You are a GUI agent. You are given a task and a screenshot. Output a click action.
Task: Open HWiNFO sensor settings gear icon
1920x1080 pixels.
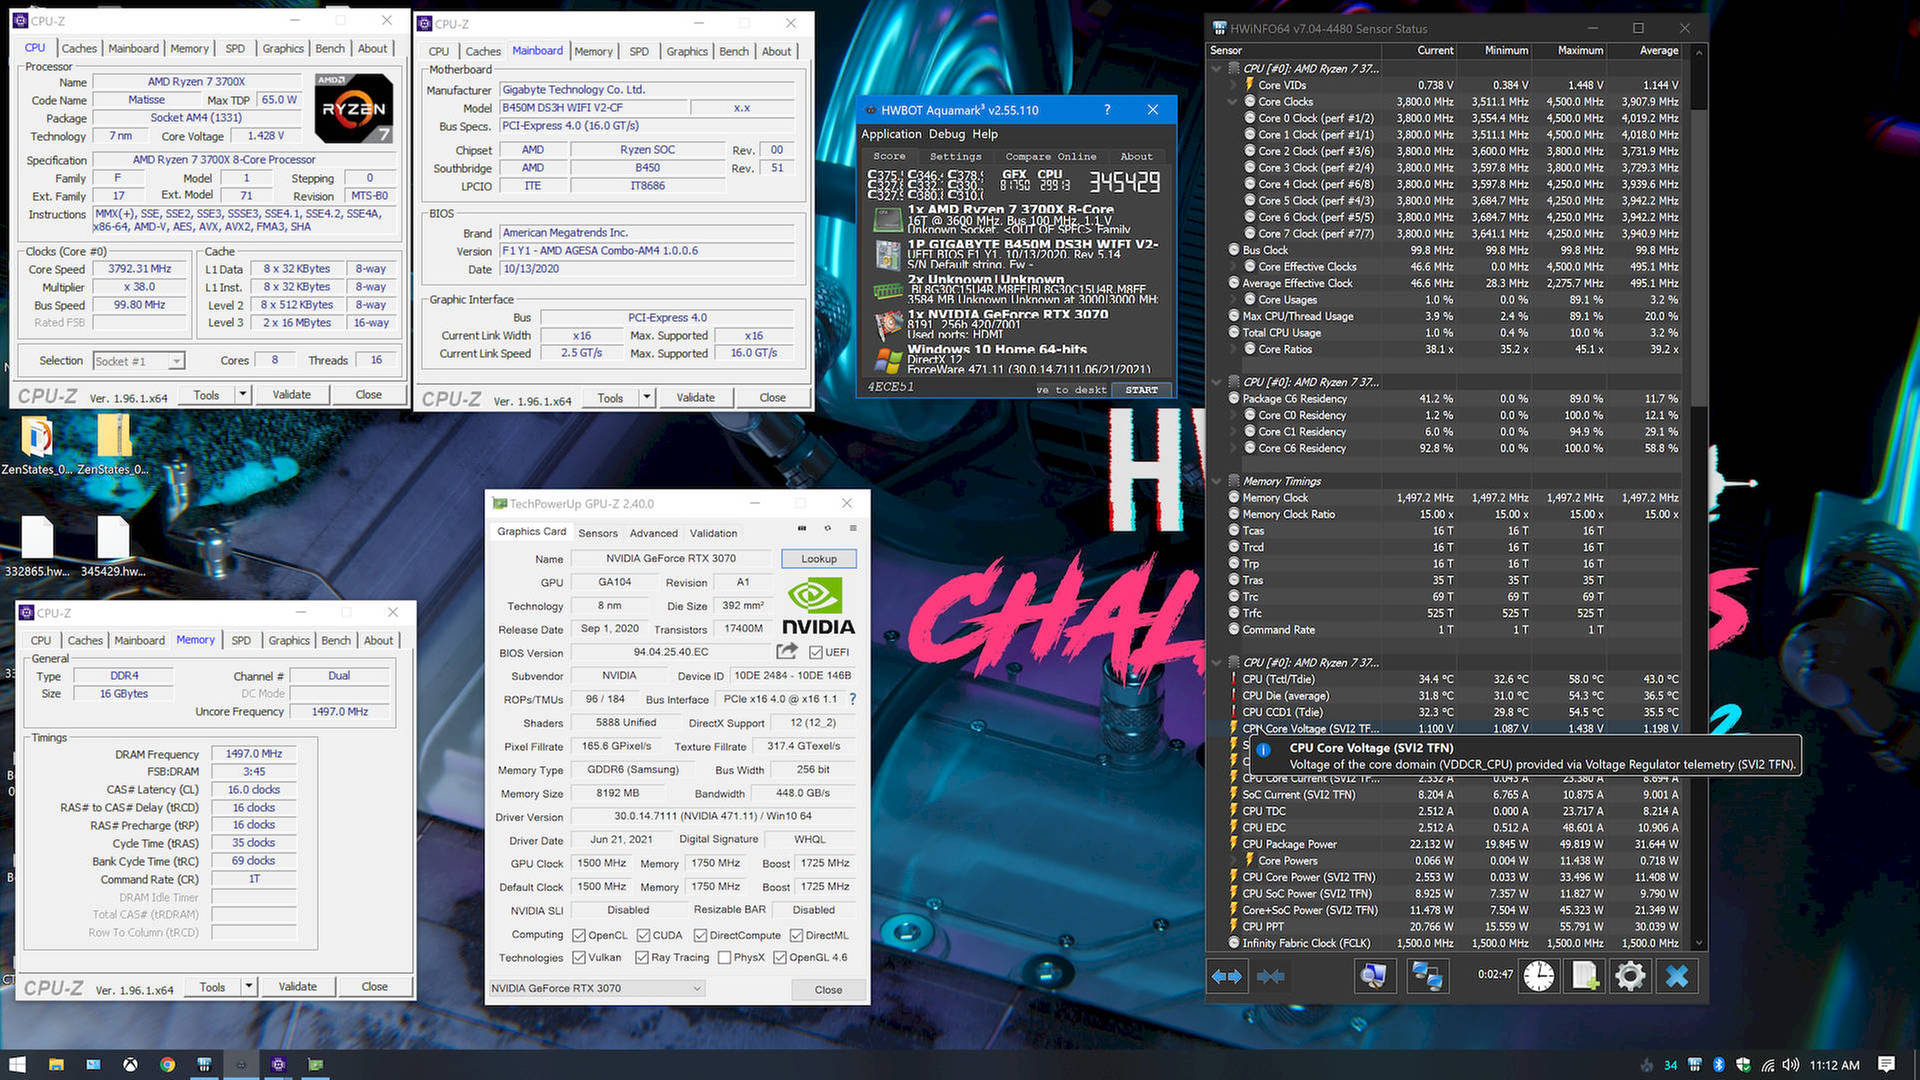[x=1630, y=976]
